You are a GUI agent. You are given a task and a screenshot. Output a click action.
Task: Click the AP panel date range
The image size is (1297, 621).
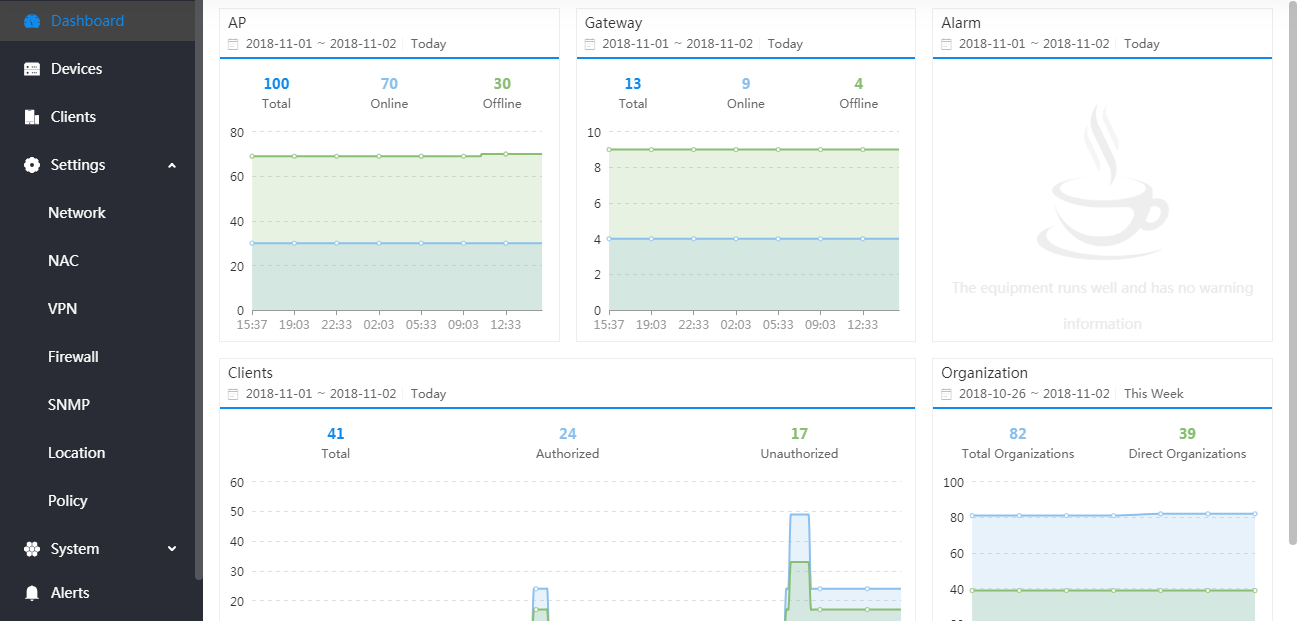point(321,44)
